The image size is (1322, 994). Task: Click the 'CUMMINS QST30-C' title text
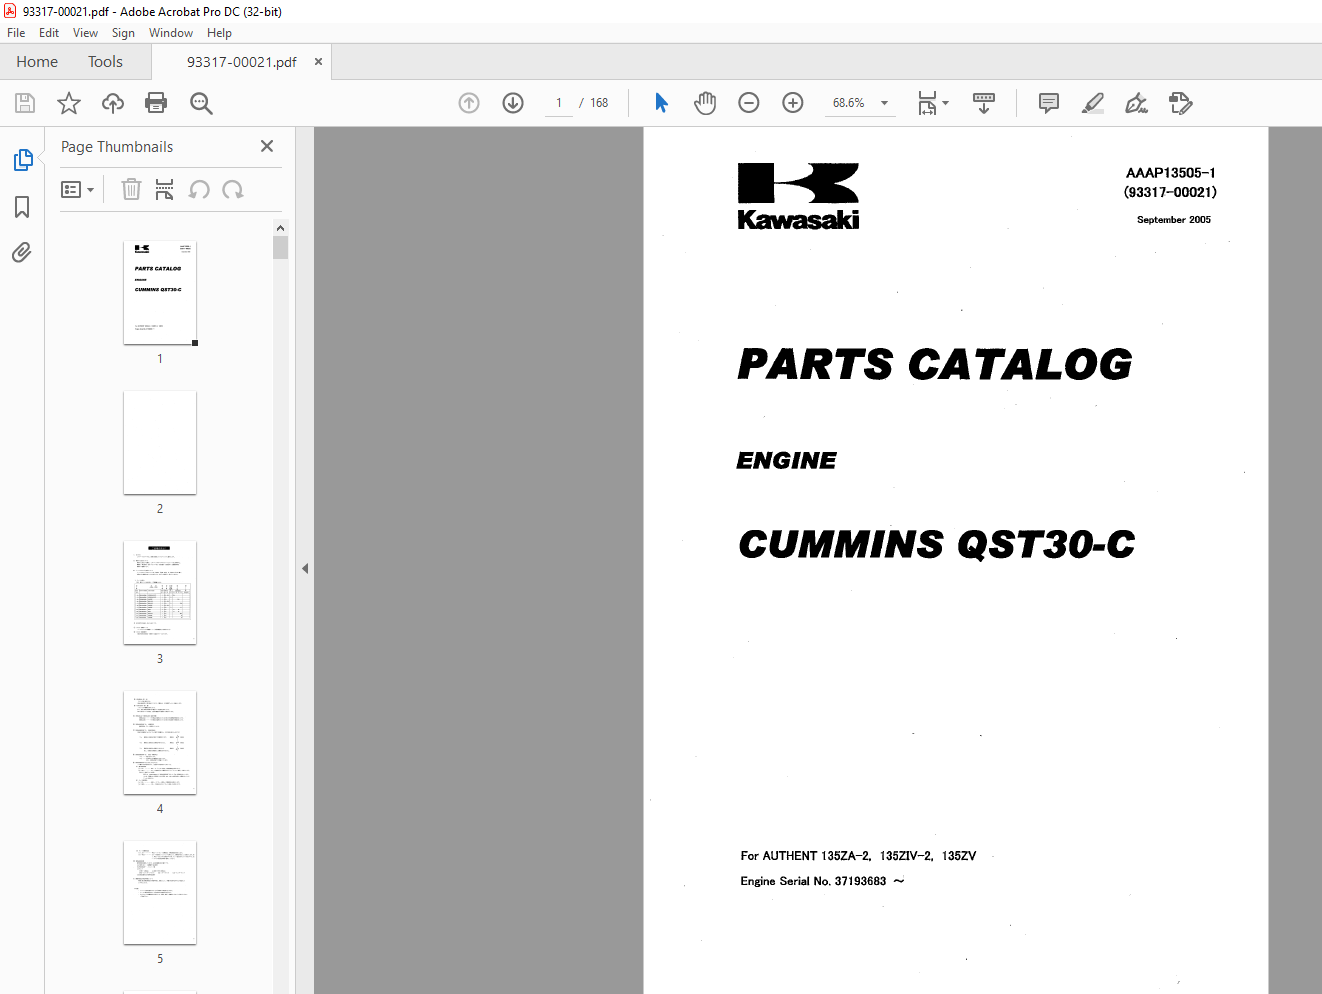tap(937, 544)
